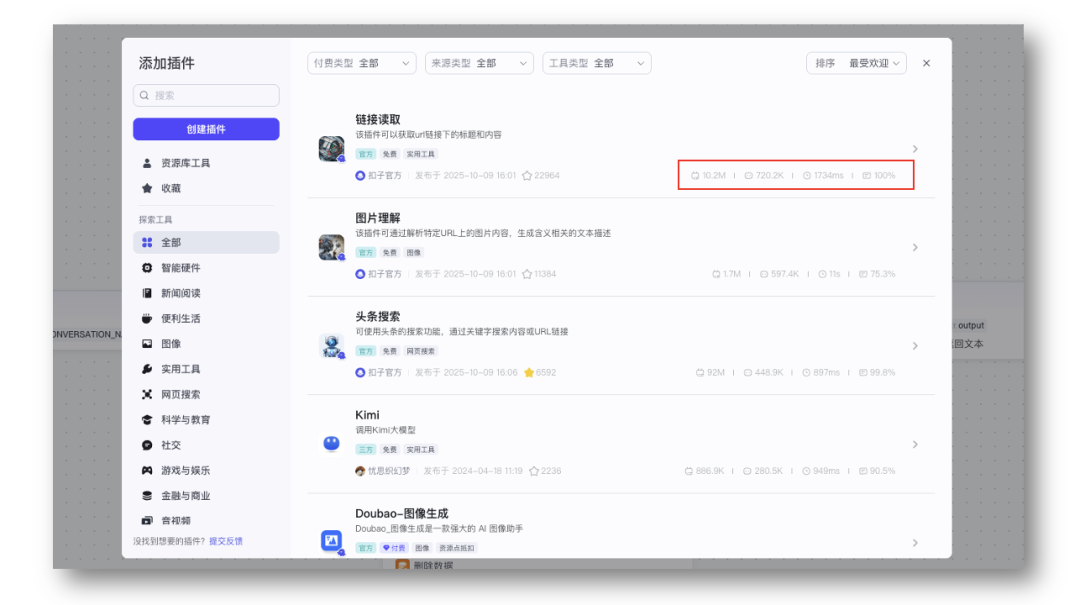Open the 来源类型 filter dropdown
Screen dimensions: 1080x605
point(479,63)
